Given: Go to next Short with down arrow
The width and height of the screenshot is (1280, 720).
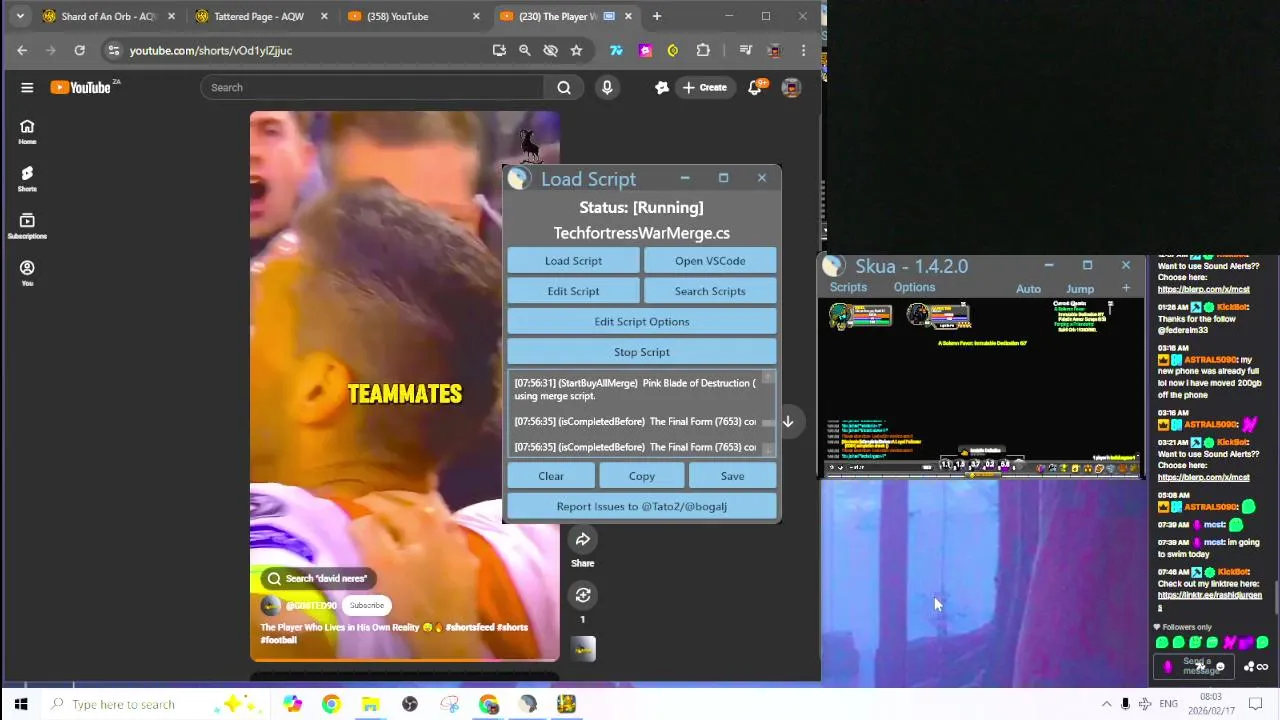Looking at the screenshot, I should [788, 422].
